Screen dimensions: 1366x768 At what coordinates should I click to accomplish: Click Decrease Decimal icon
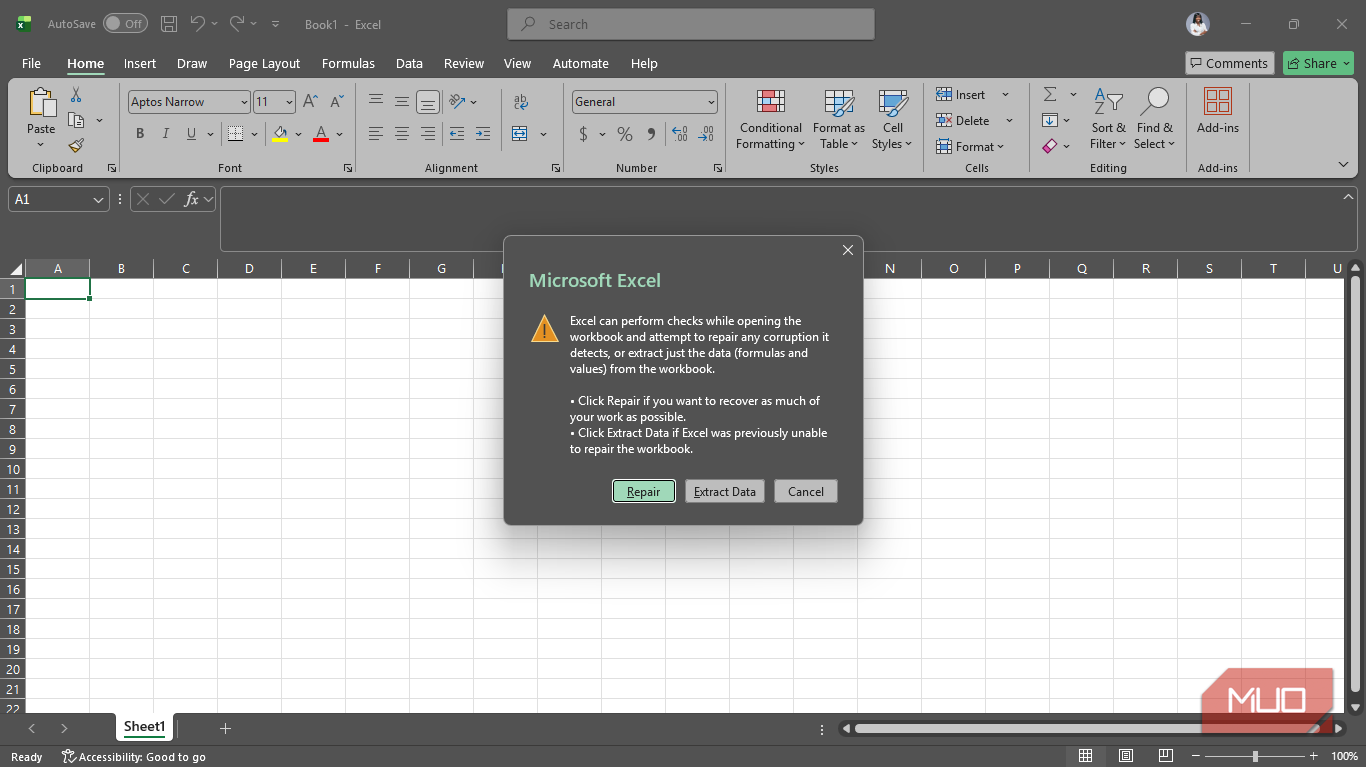[707, 134]
